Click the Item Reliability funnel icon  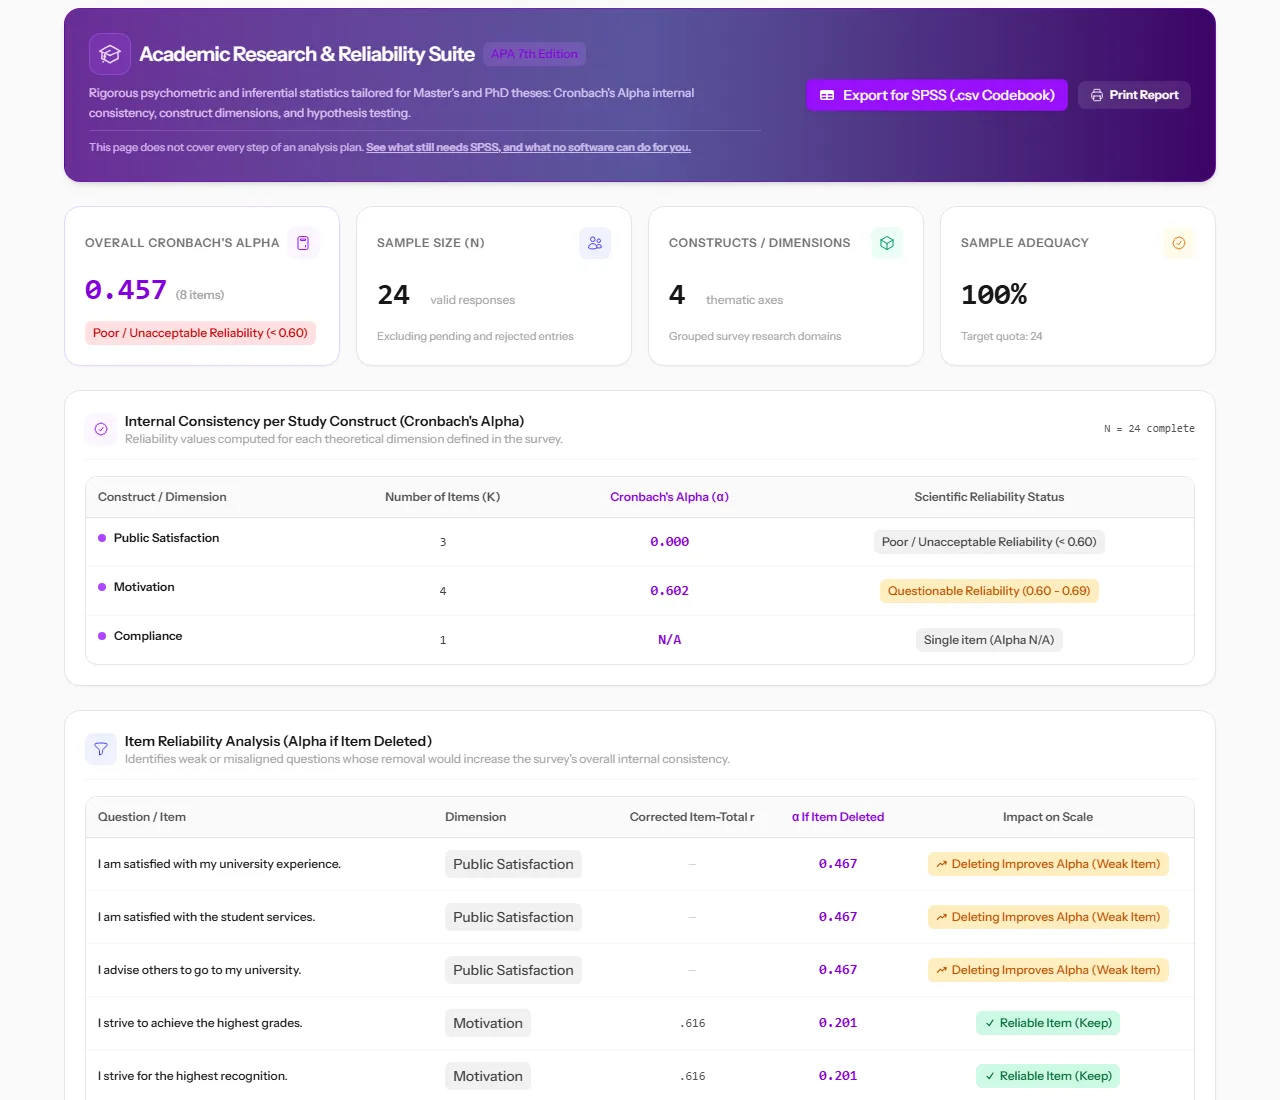[x=101, y=749]
